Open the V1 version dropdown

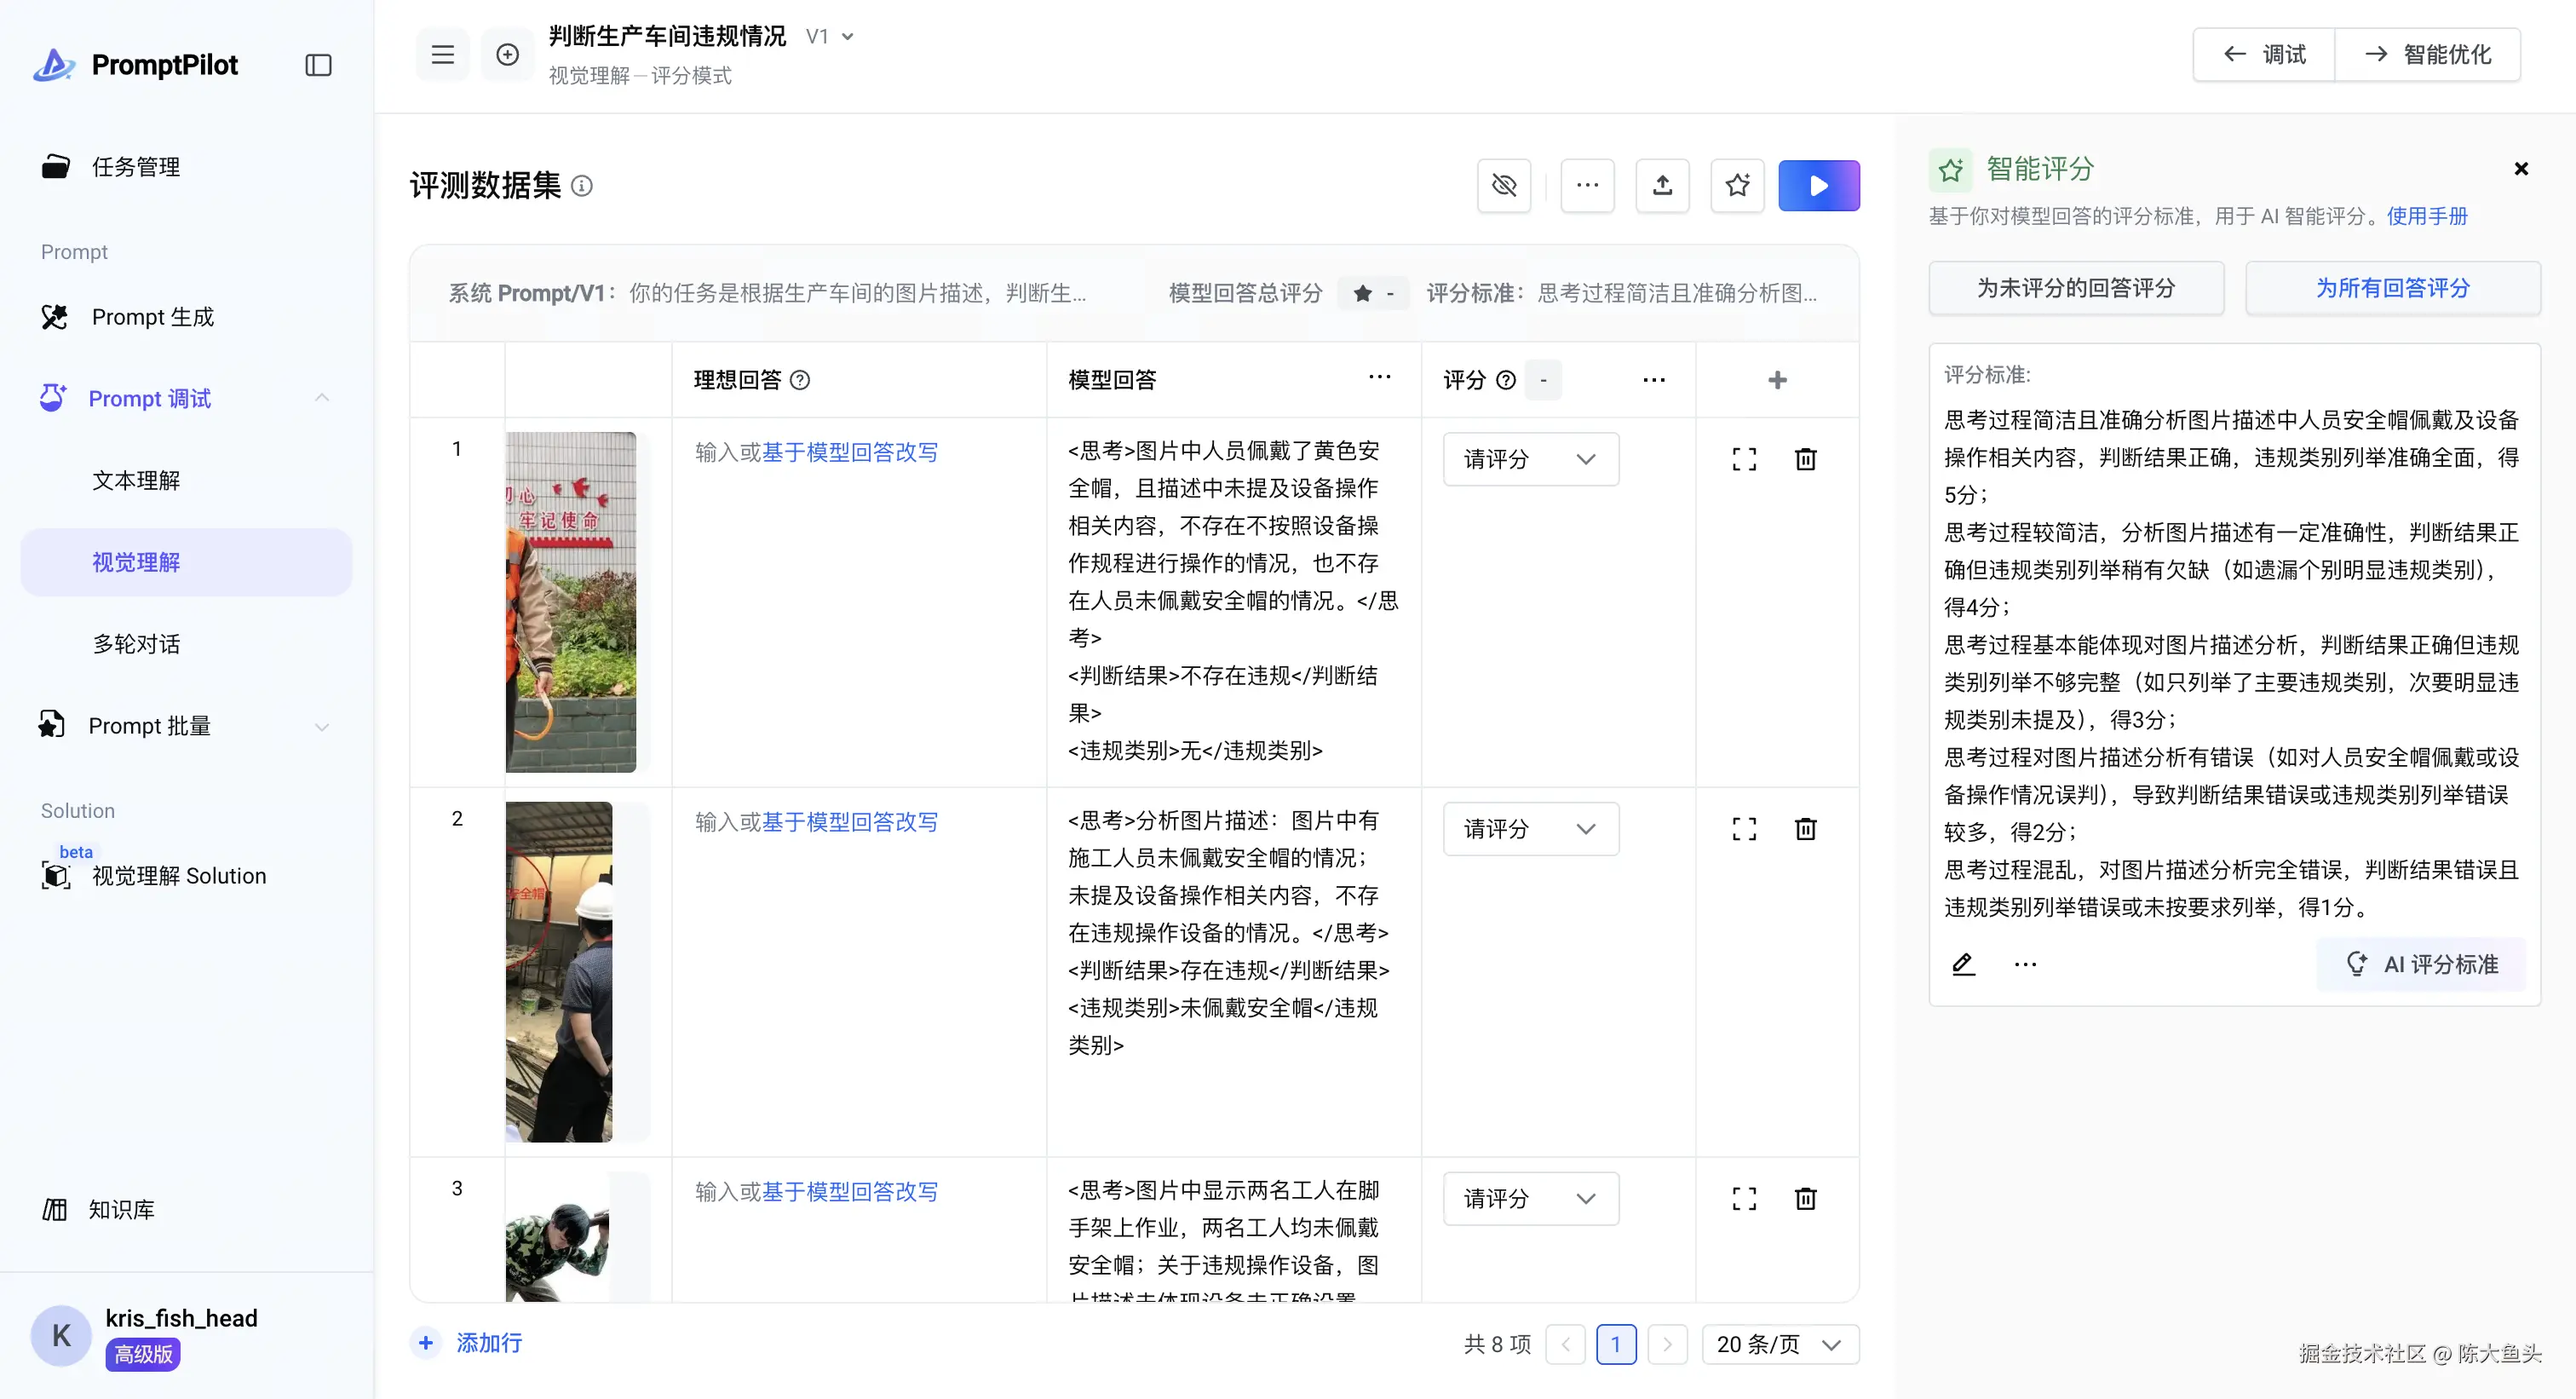point(830,37)
